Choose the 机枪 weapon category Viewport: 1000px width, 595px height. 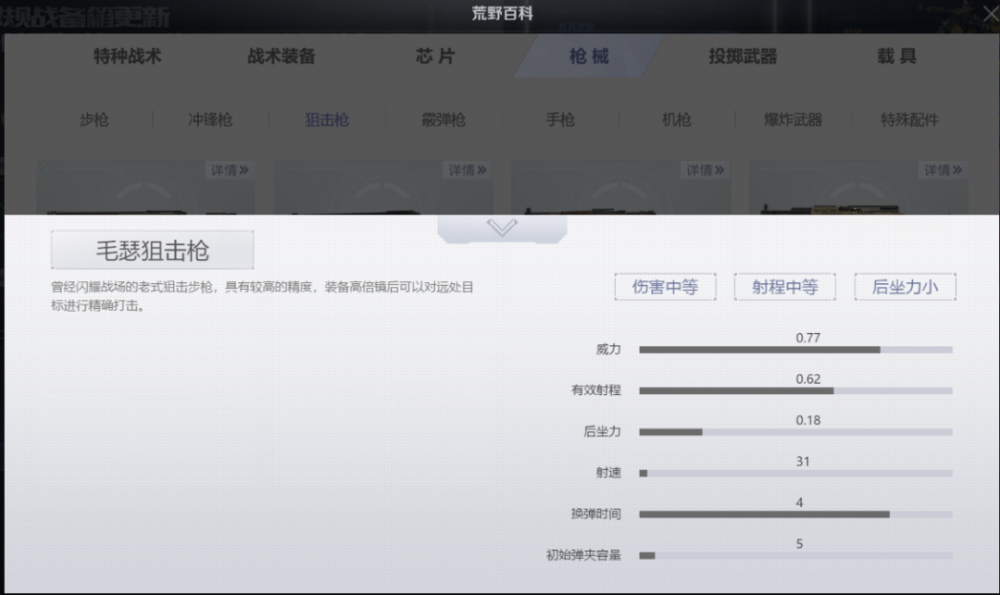coord(677,119)
